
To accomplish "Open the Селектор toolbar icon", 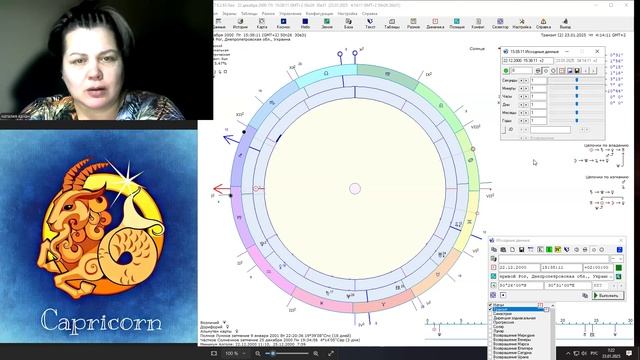I will tap(500, 23).
